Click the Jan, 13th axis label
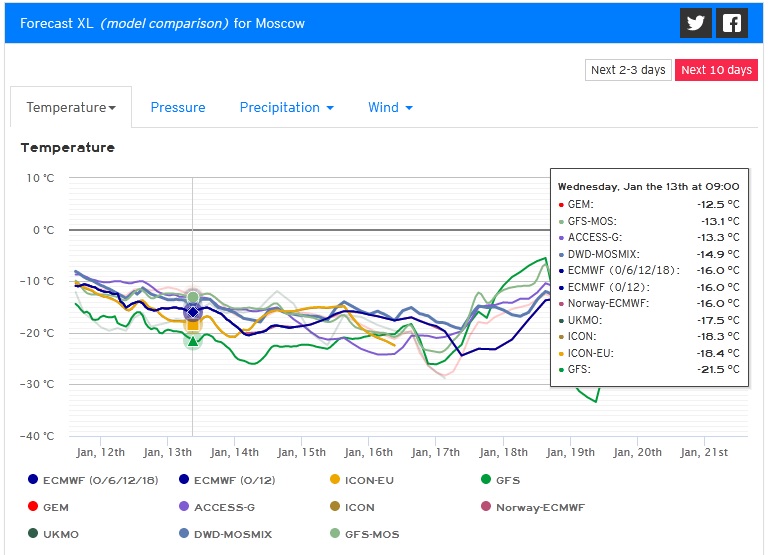769x555 pixels. point(167,452)
